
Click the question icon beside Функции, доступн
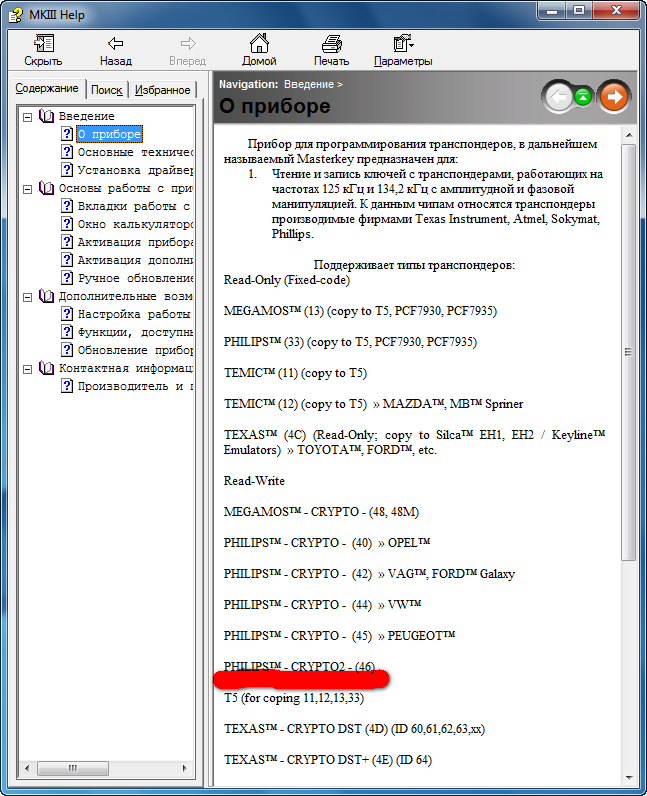point(67,332)
